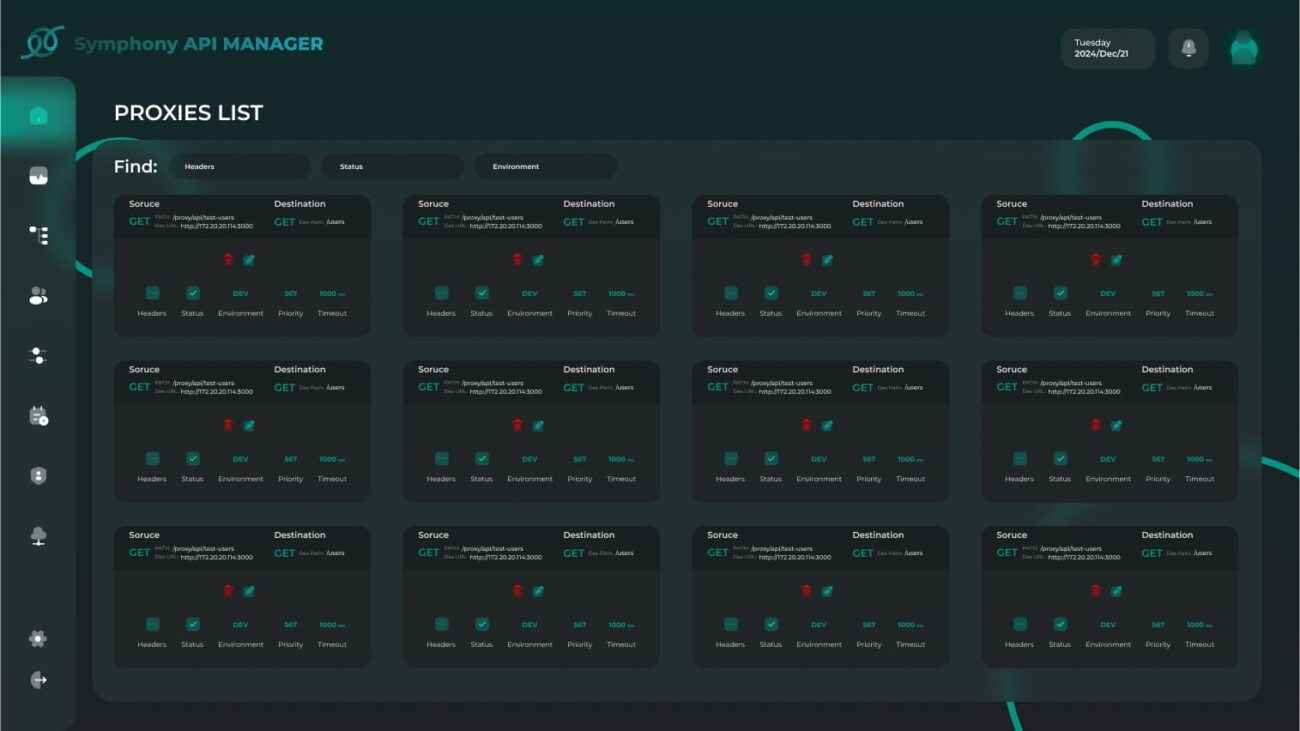Open the Environment filter dropdown

coord(545,167)
